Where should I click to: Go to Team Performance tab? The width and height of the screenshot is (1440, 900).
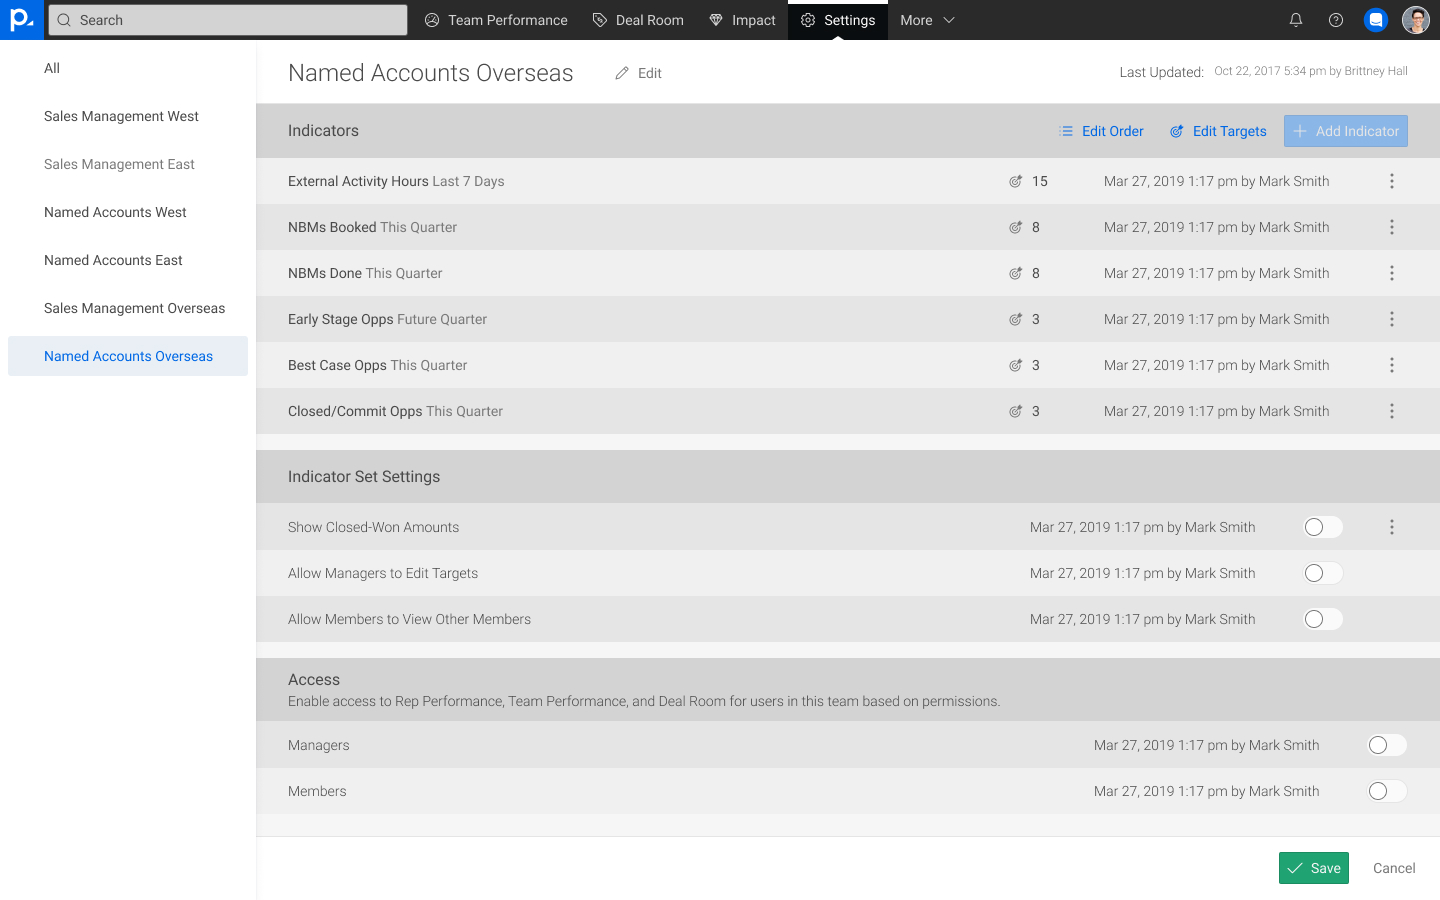coord(496,20)
